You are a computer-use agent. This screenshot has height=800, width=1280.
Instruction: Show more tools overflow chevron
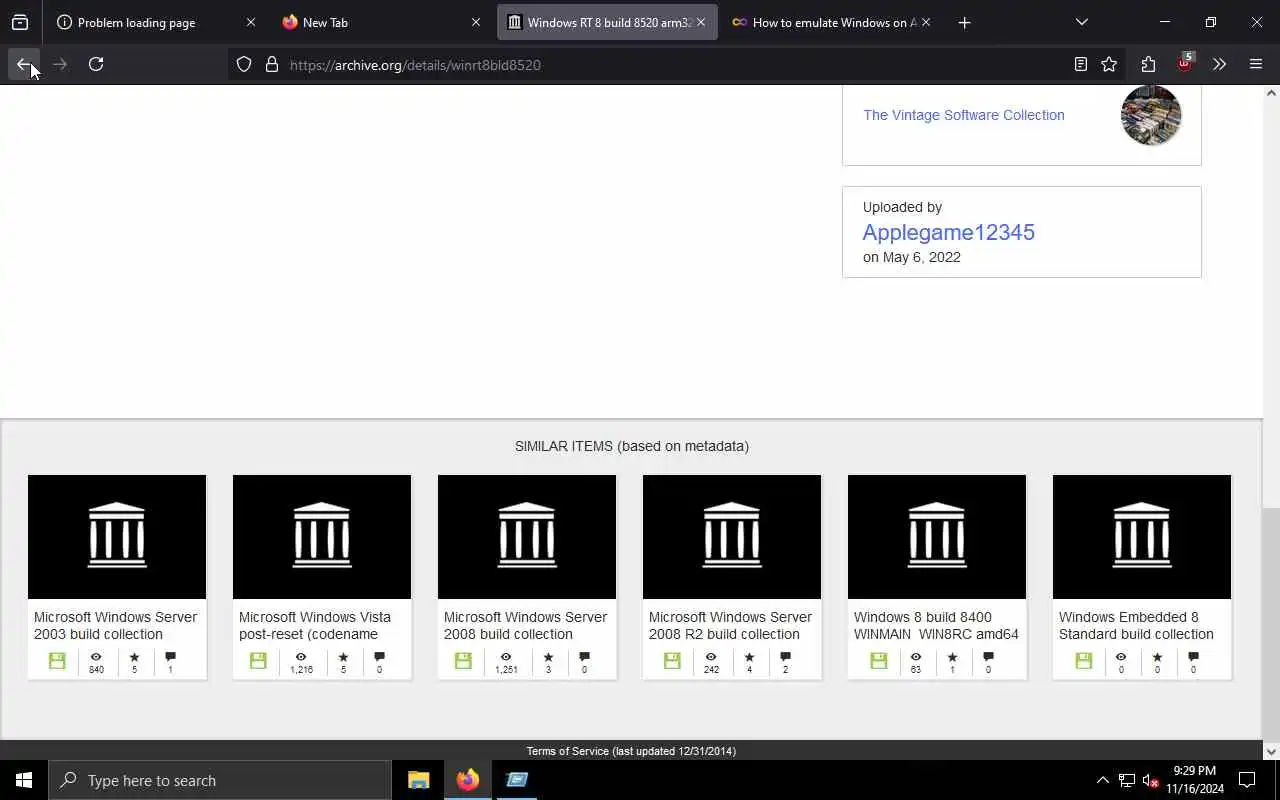click(x=1219, y=65)
